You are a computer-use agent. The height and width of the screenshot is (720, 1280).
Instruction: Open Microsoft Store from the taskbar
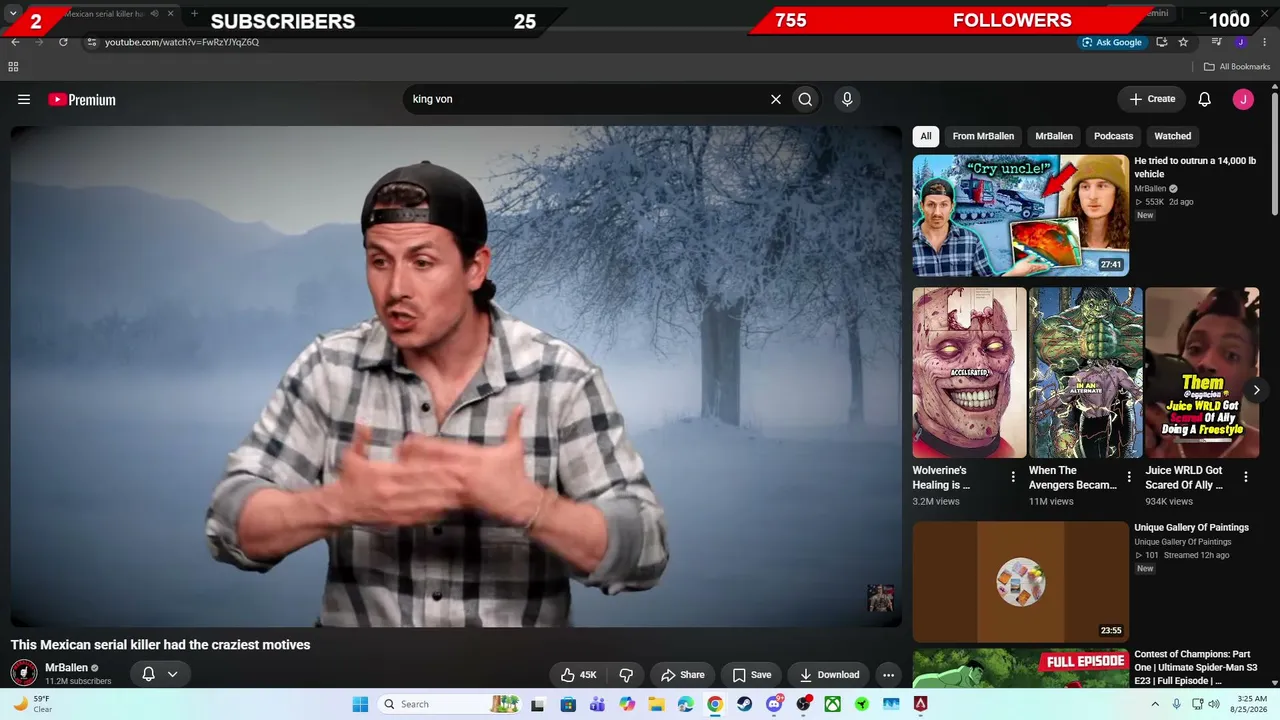[x=568, y=704]
